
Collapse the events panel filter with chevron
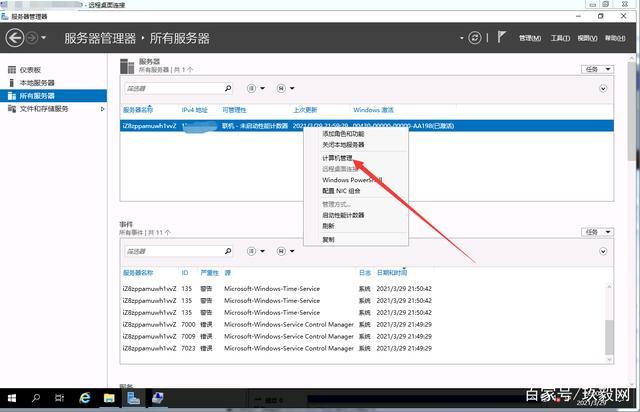click(603, 252)
